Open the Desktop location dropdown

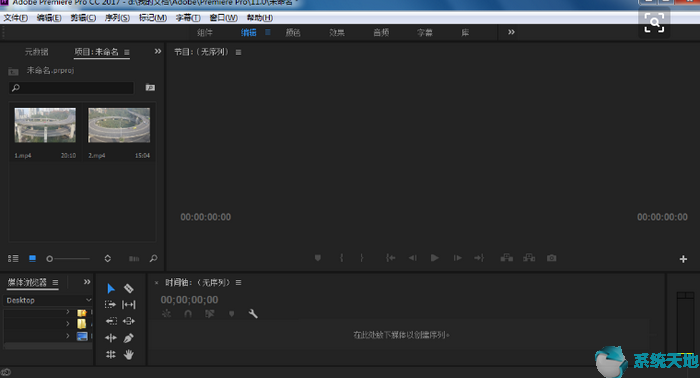pos(48,300)
